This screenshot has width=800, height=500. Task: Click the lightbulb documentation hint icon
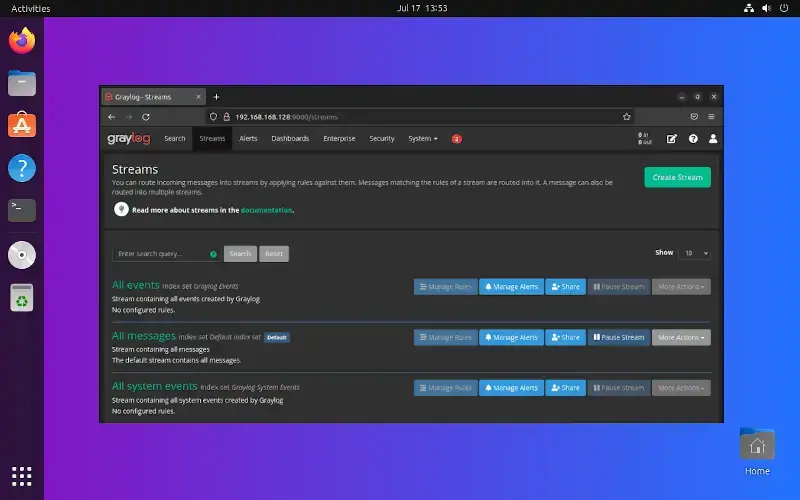121,209
